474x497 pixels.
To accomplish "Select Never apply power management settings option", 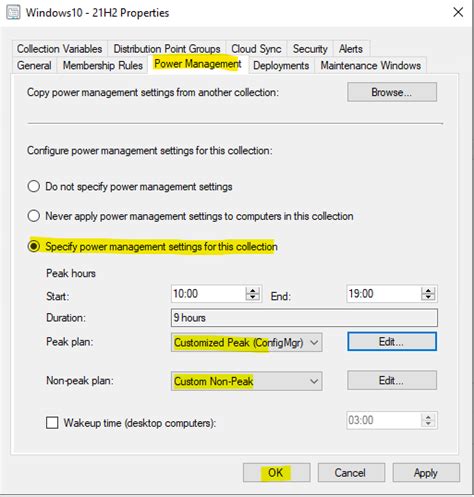I will (x=34, y=216).
